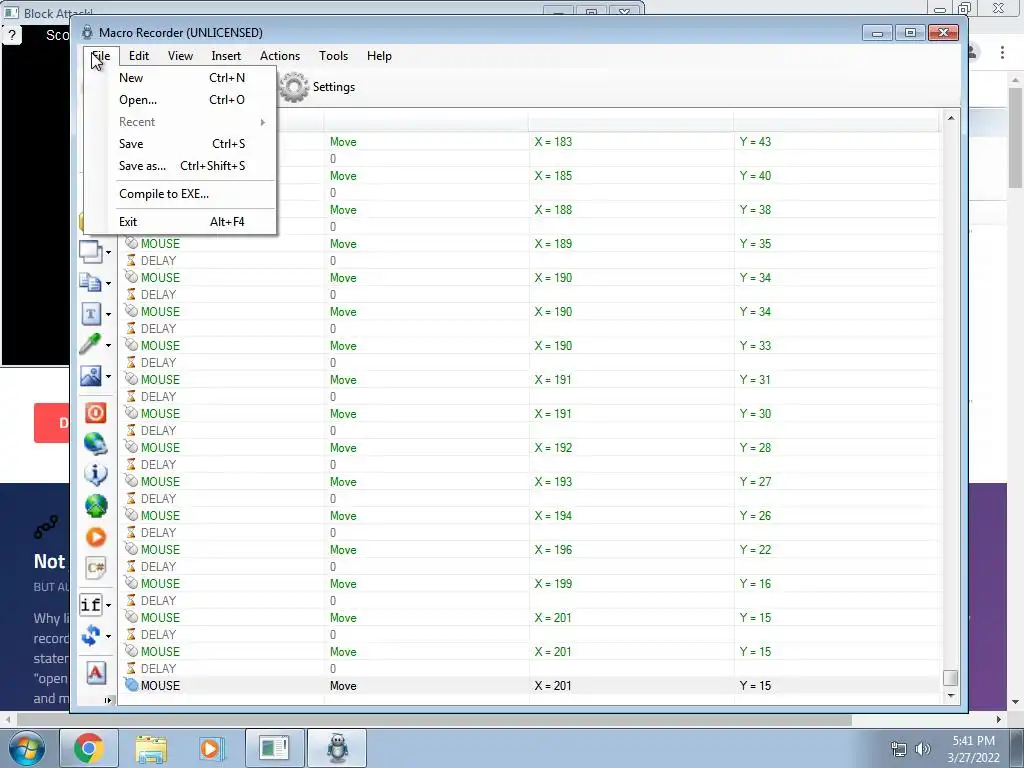Click the network tray icon

(x=899, y=749)
